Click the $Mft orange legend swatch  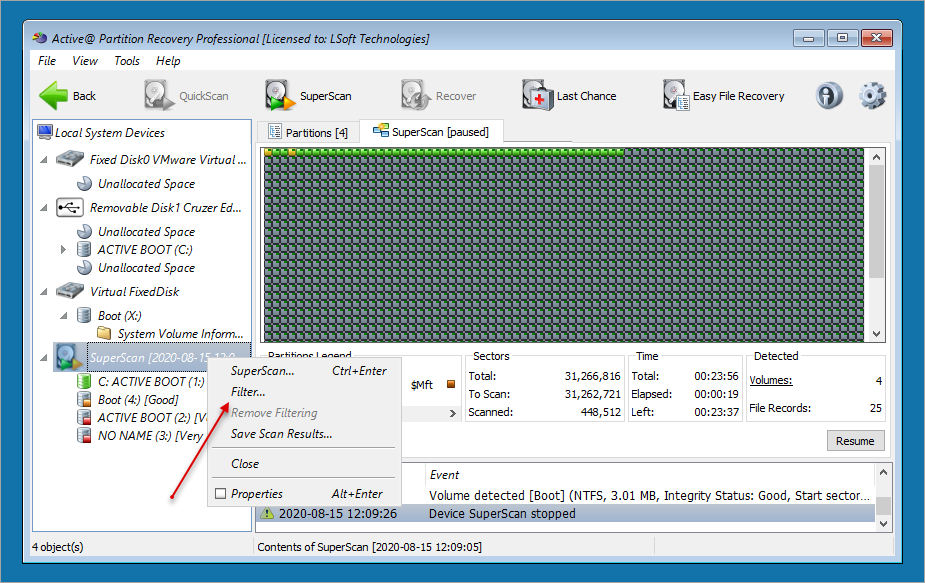pos(451,384)
